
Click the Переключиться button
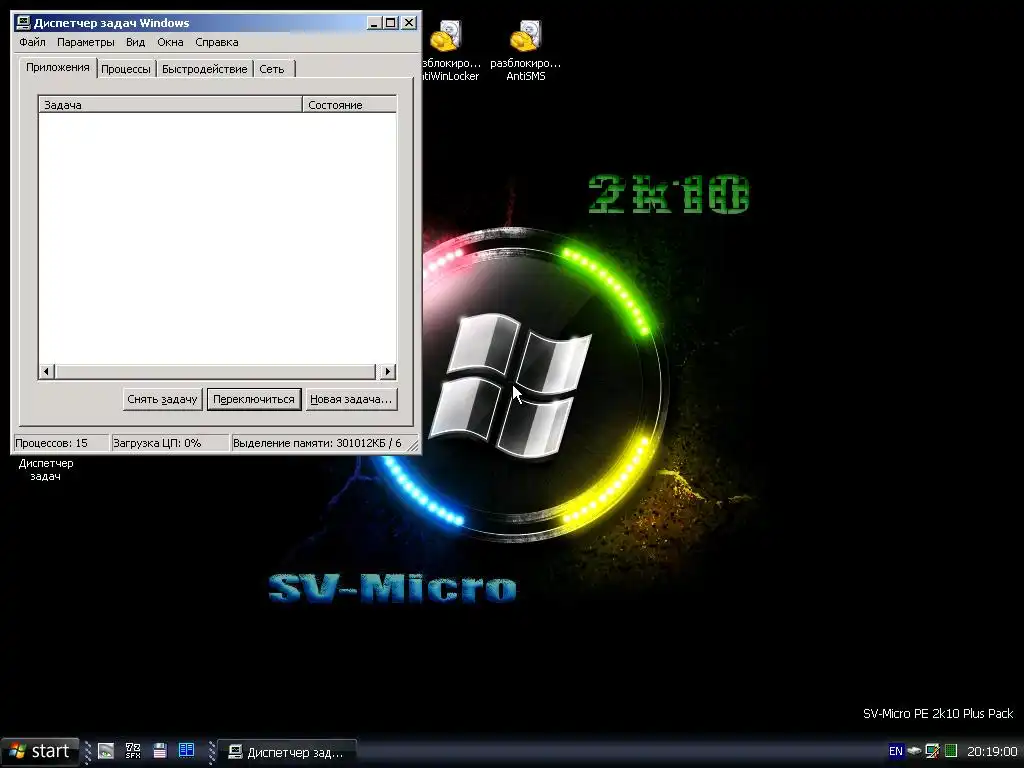(253, 399)
